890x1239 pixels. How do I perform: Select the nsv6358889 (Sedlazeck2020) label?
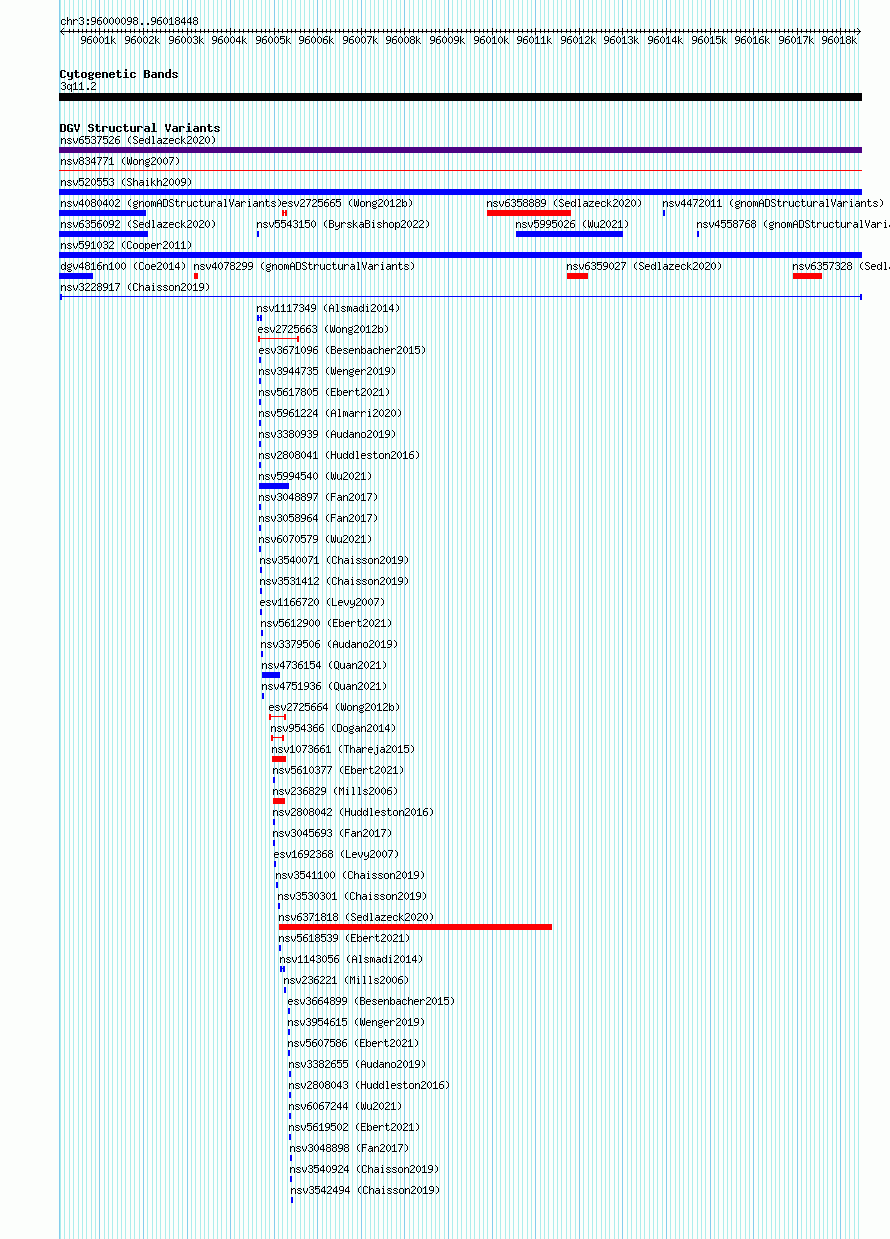click(564, 203)
